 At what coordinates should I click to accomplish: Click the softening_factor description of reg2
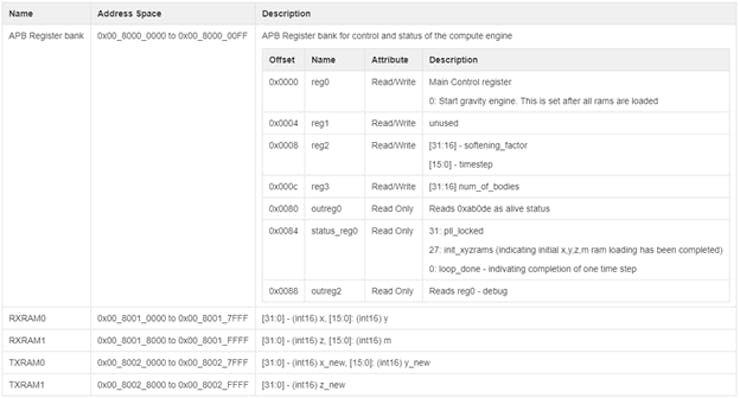click(478, 145)
